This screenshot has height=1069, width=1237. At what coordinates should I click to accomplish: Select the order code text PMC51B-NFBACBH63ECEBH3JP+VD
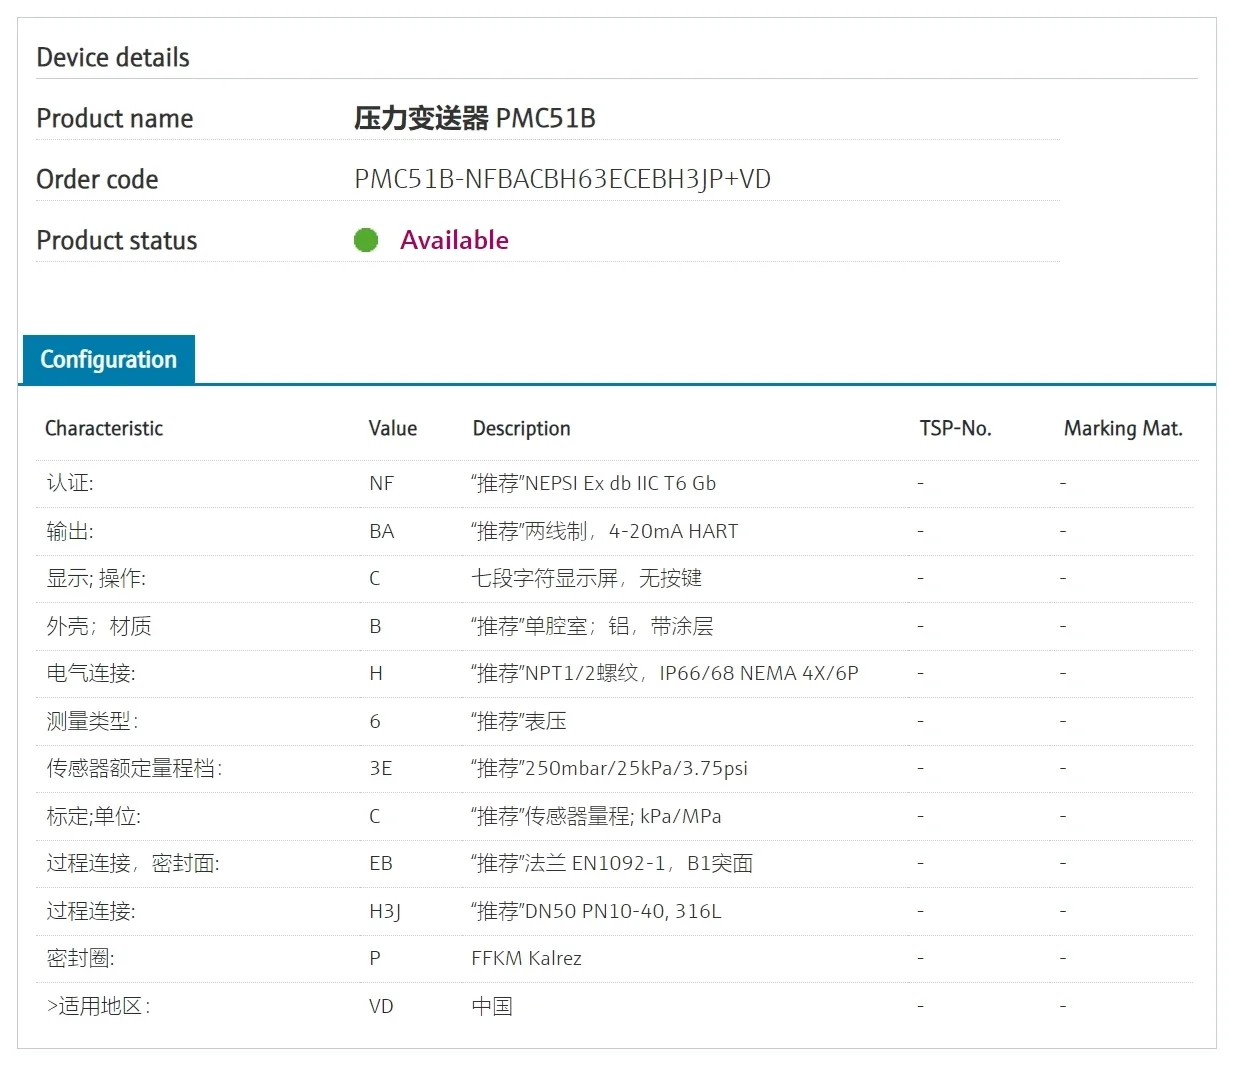coord(562,179)
